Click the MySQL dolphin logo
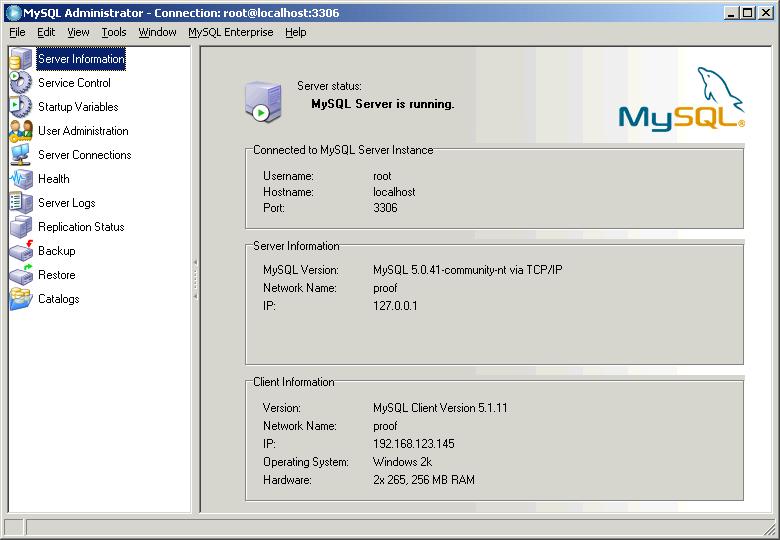The height and width of the screenshot is (540, 780). (x=682, y=99)
